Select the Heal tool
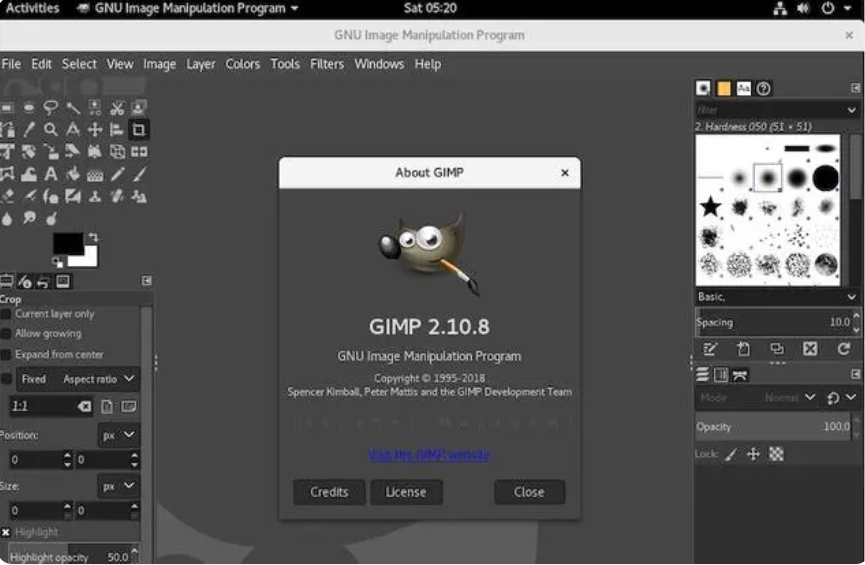 [x=117, y=196]
